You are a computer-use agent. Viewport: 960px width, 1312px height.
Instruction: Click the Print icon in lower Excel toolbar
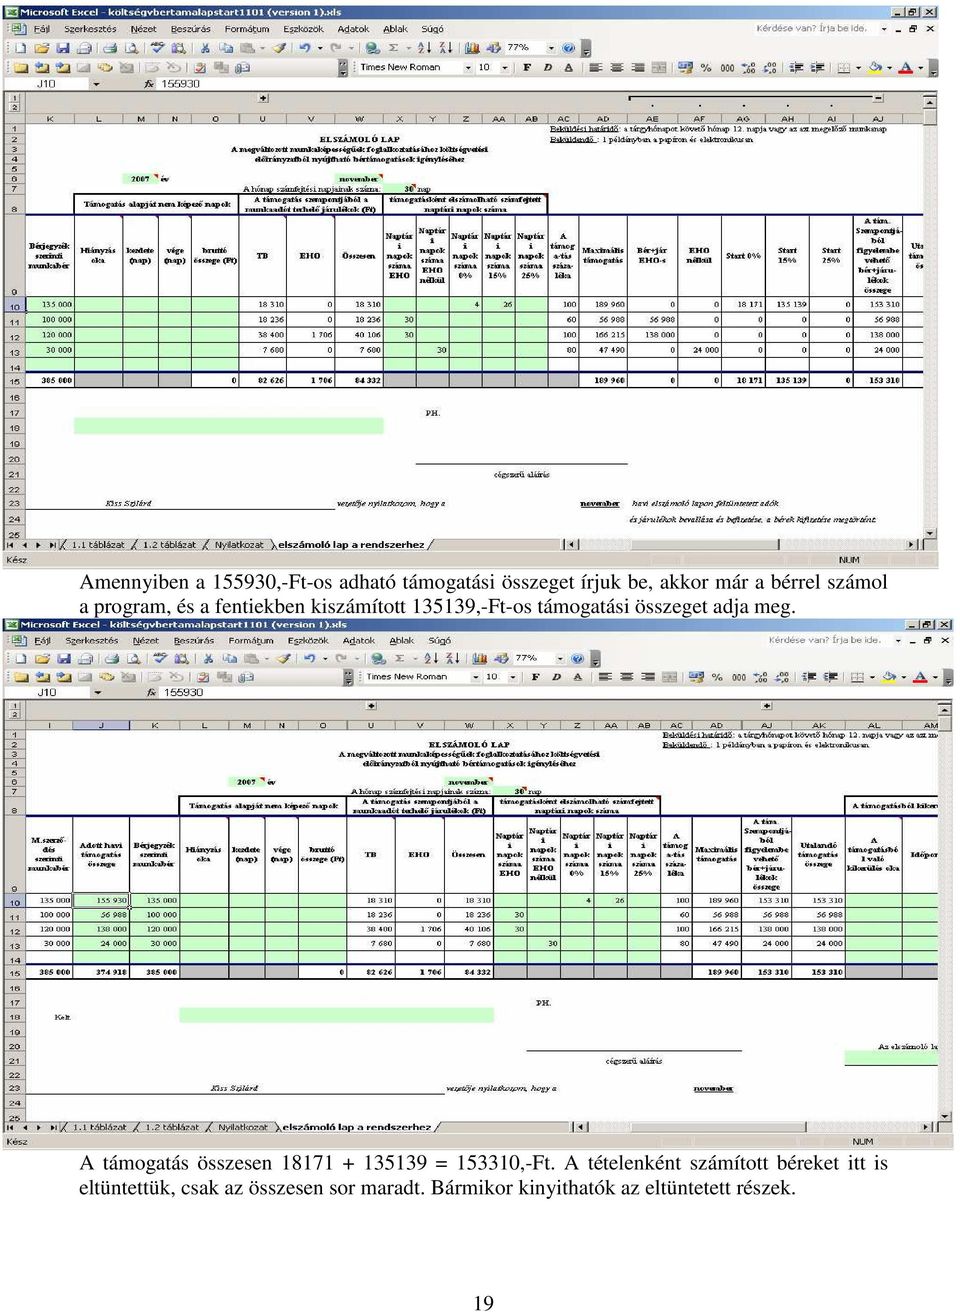click(111, 657)
